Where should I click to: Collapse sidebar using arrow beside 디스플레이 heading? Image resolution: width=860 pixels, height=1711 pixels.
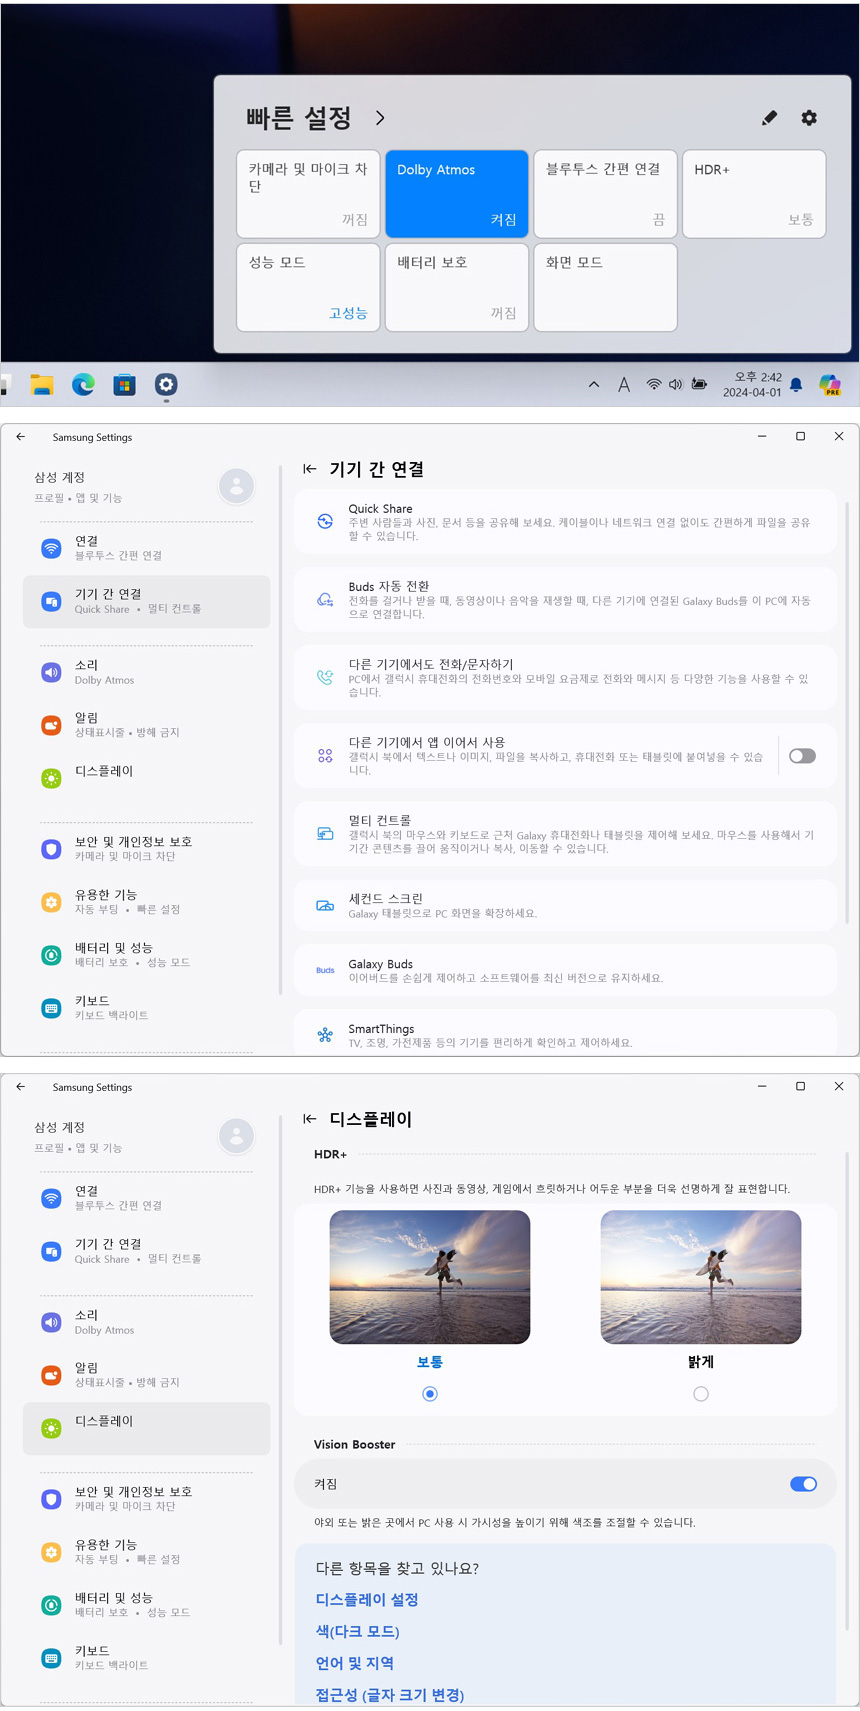click(x=310, y=1119)
